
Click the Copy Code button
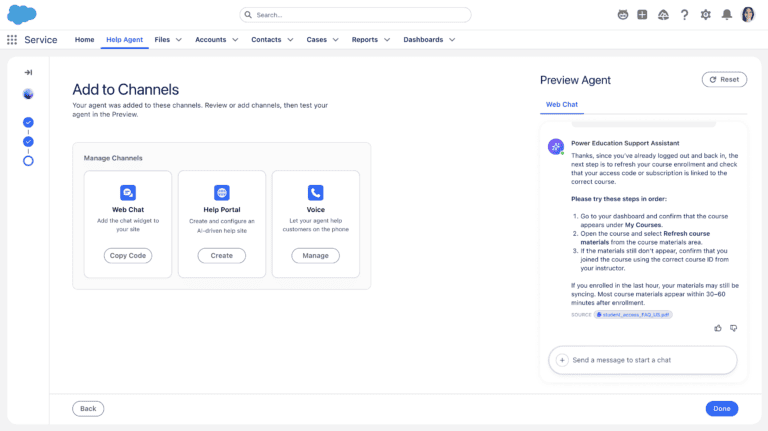[128, 256]
